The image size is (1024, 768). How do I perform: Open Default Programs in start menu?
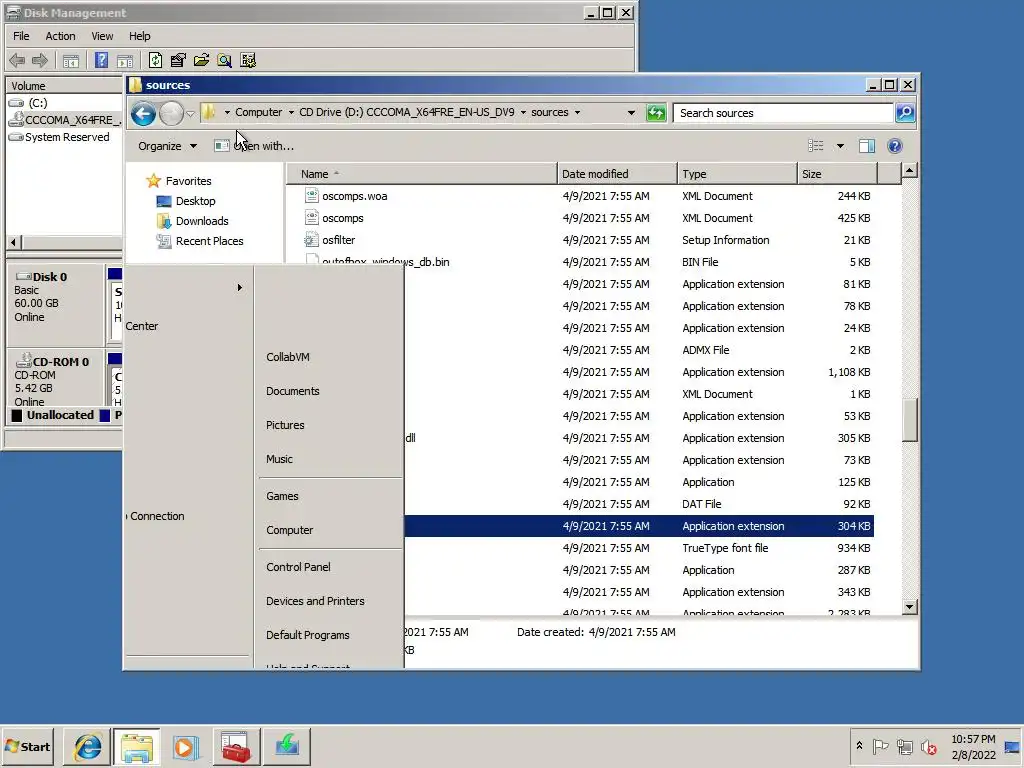tap(308, 635)
